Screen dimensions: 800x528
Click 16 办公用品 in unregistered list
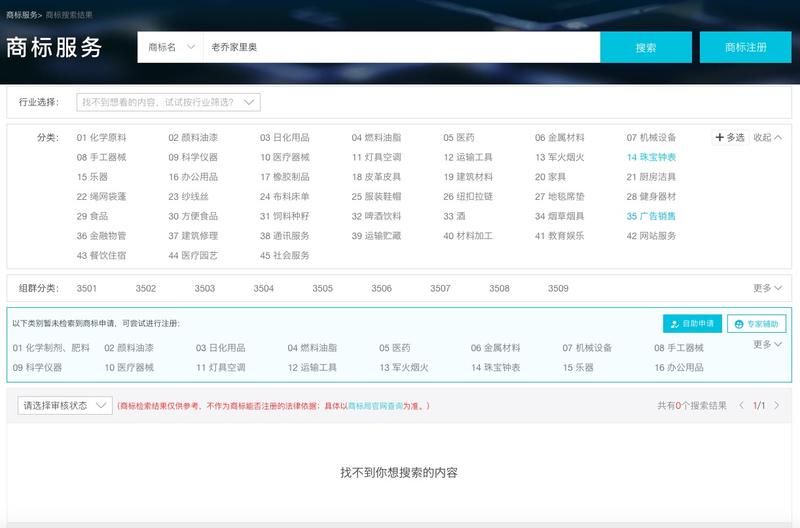(679, 367)
